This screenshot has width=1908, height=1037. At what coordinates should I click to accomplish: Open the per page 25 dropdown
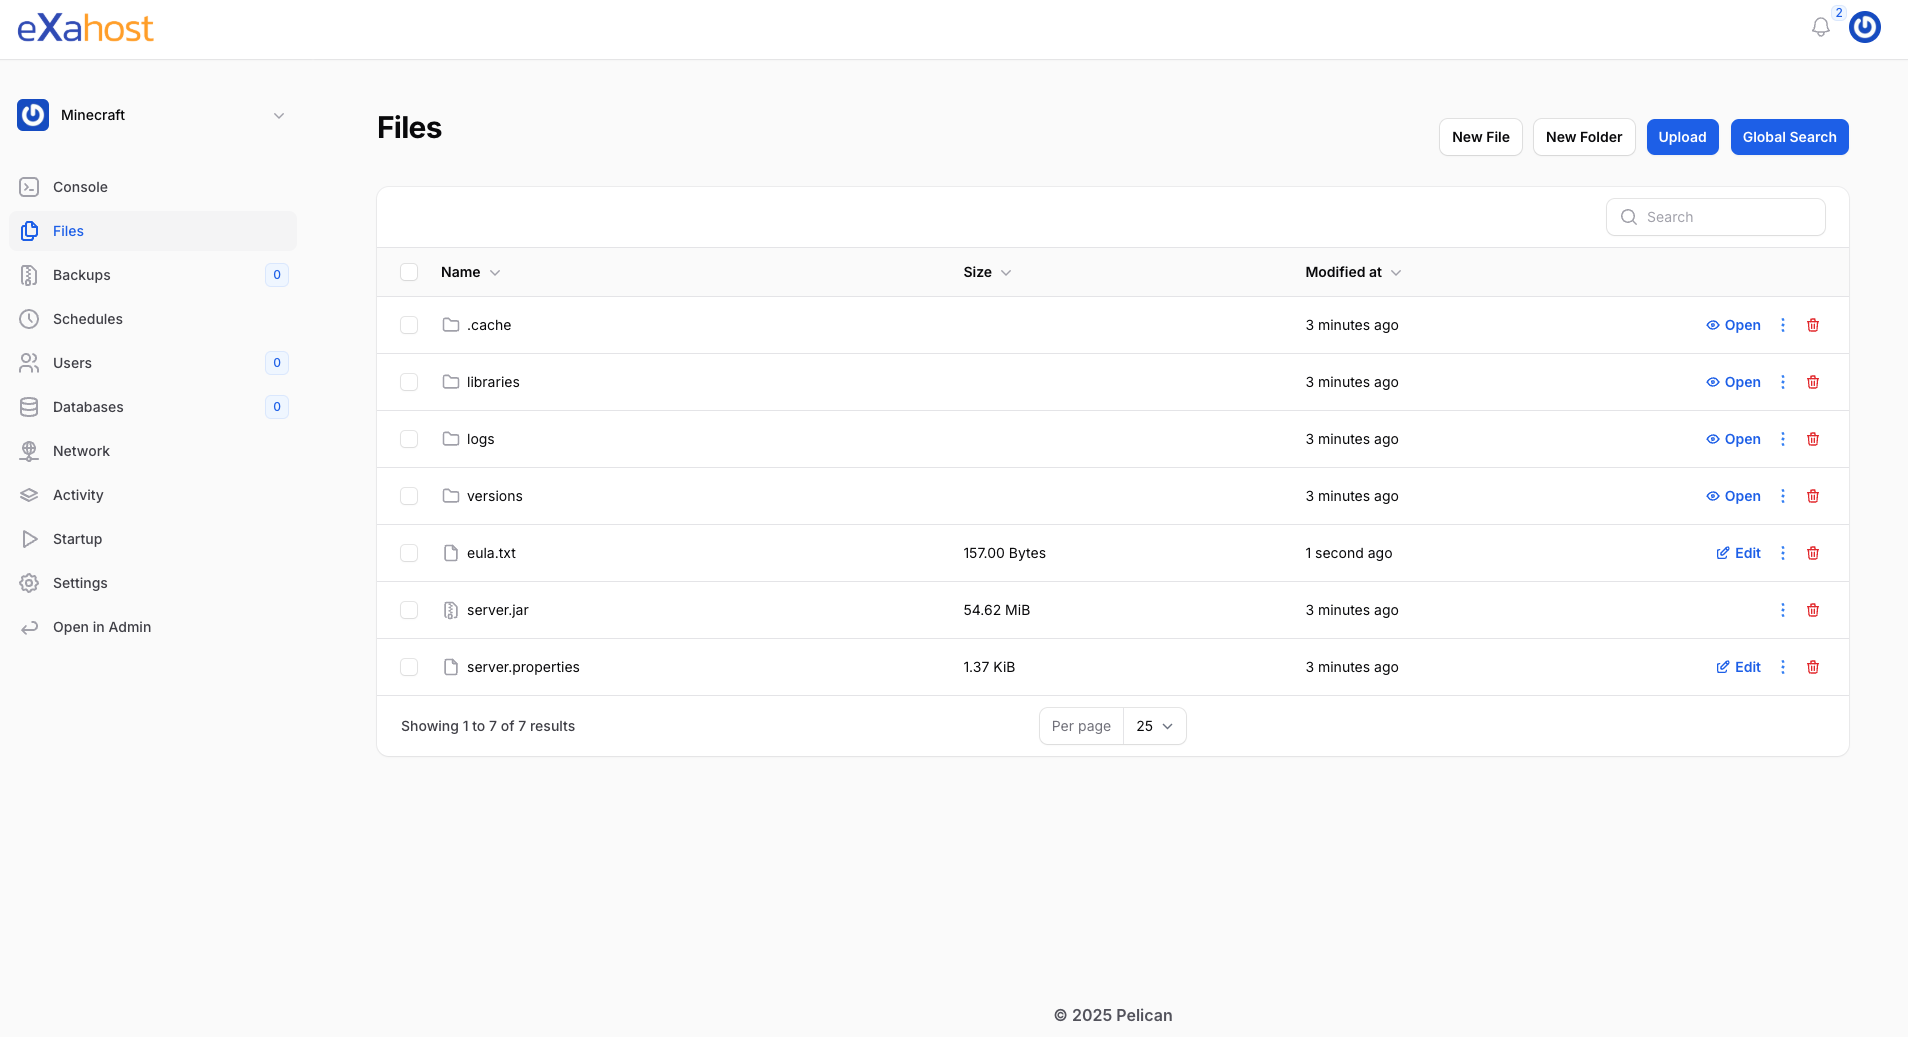click(1154, 726)
